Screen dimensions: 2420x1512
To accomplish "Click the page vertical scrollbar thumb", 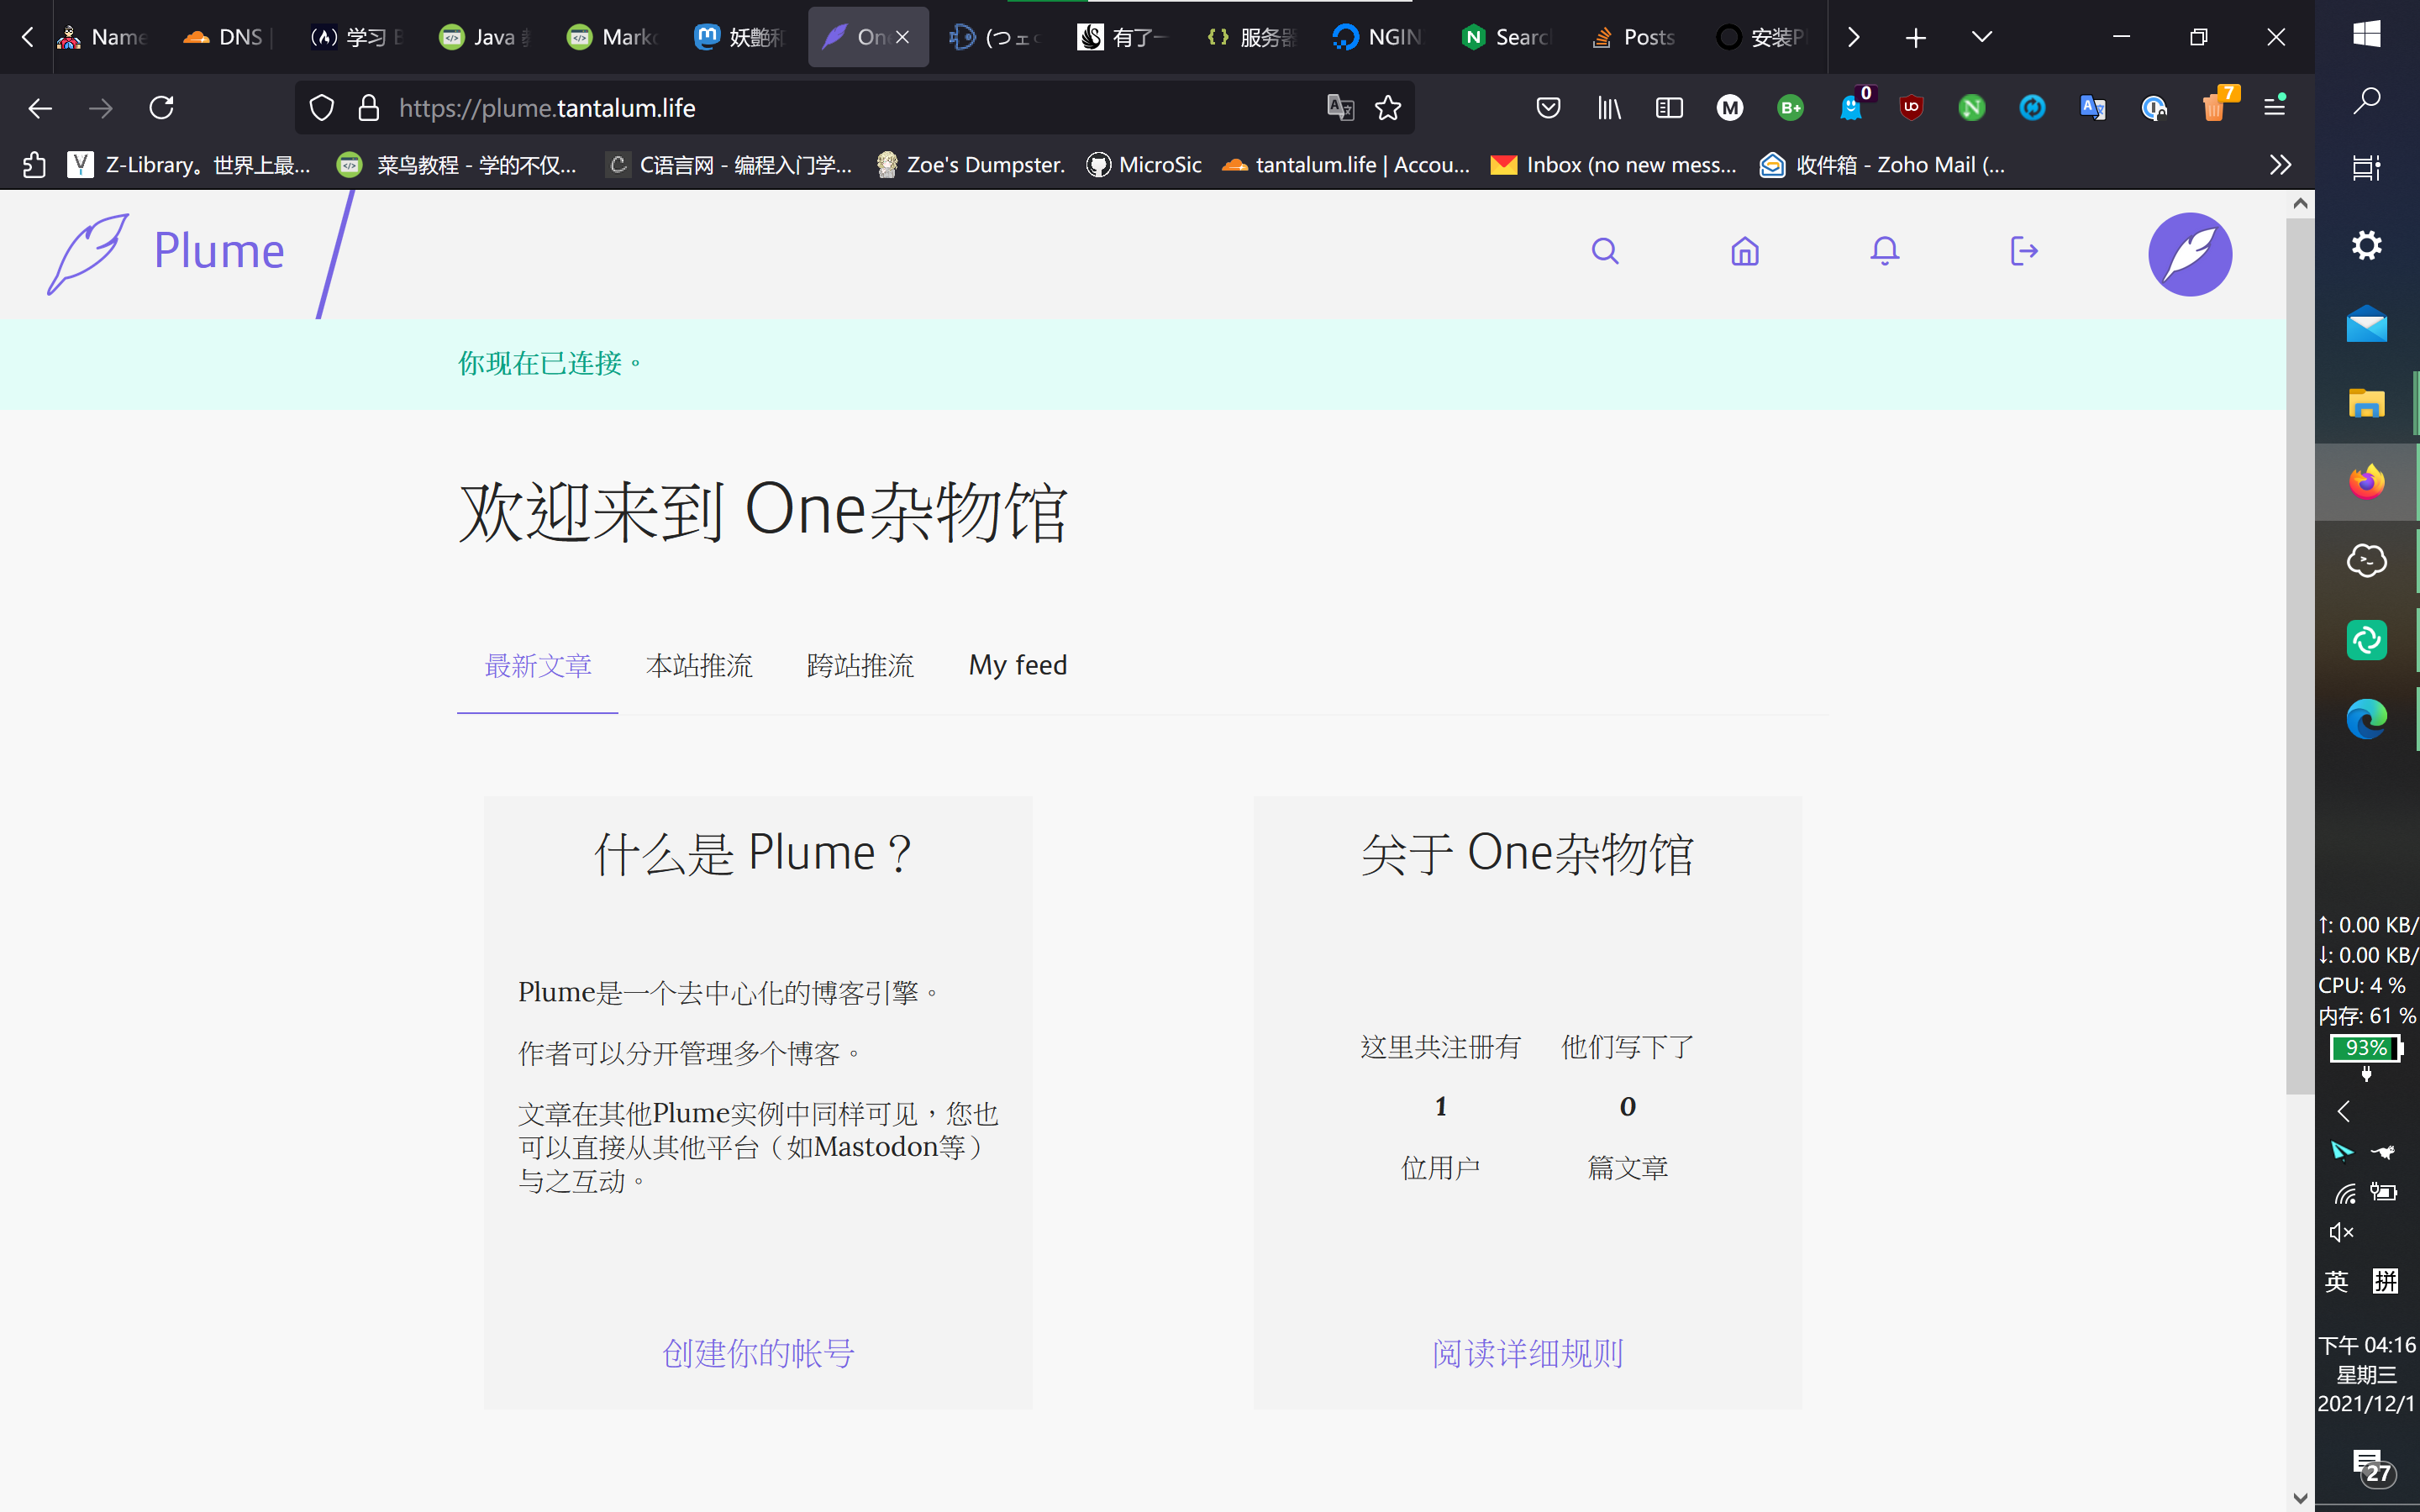I will pyautogui.click(x=2300, y=656).
